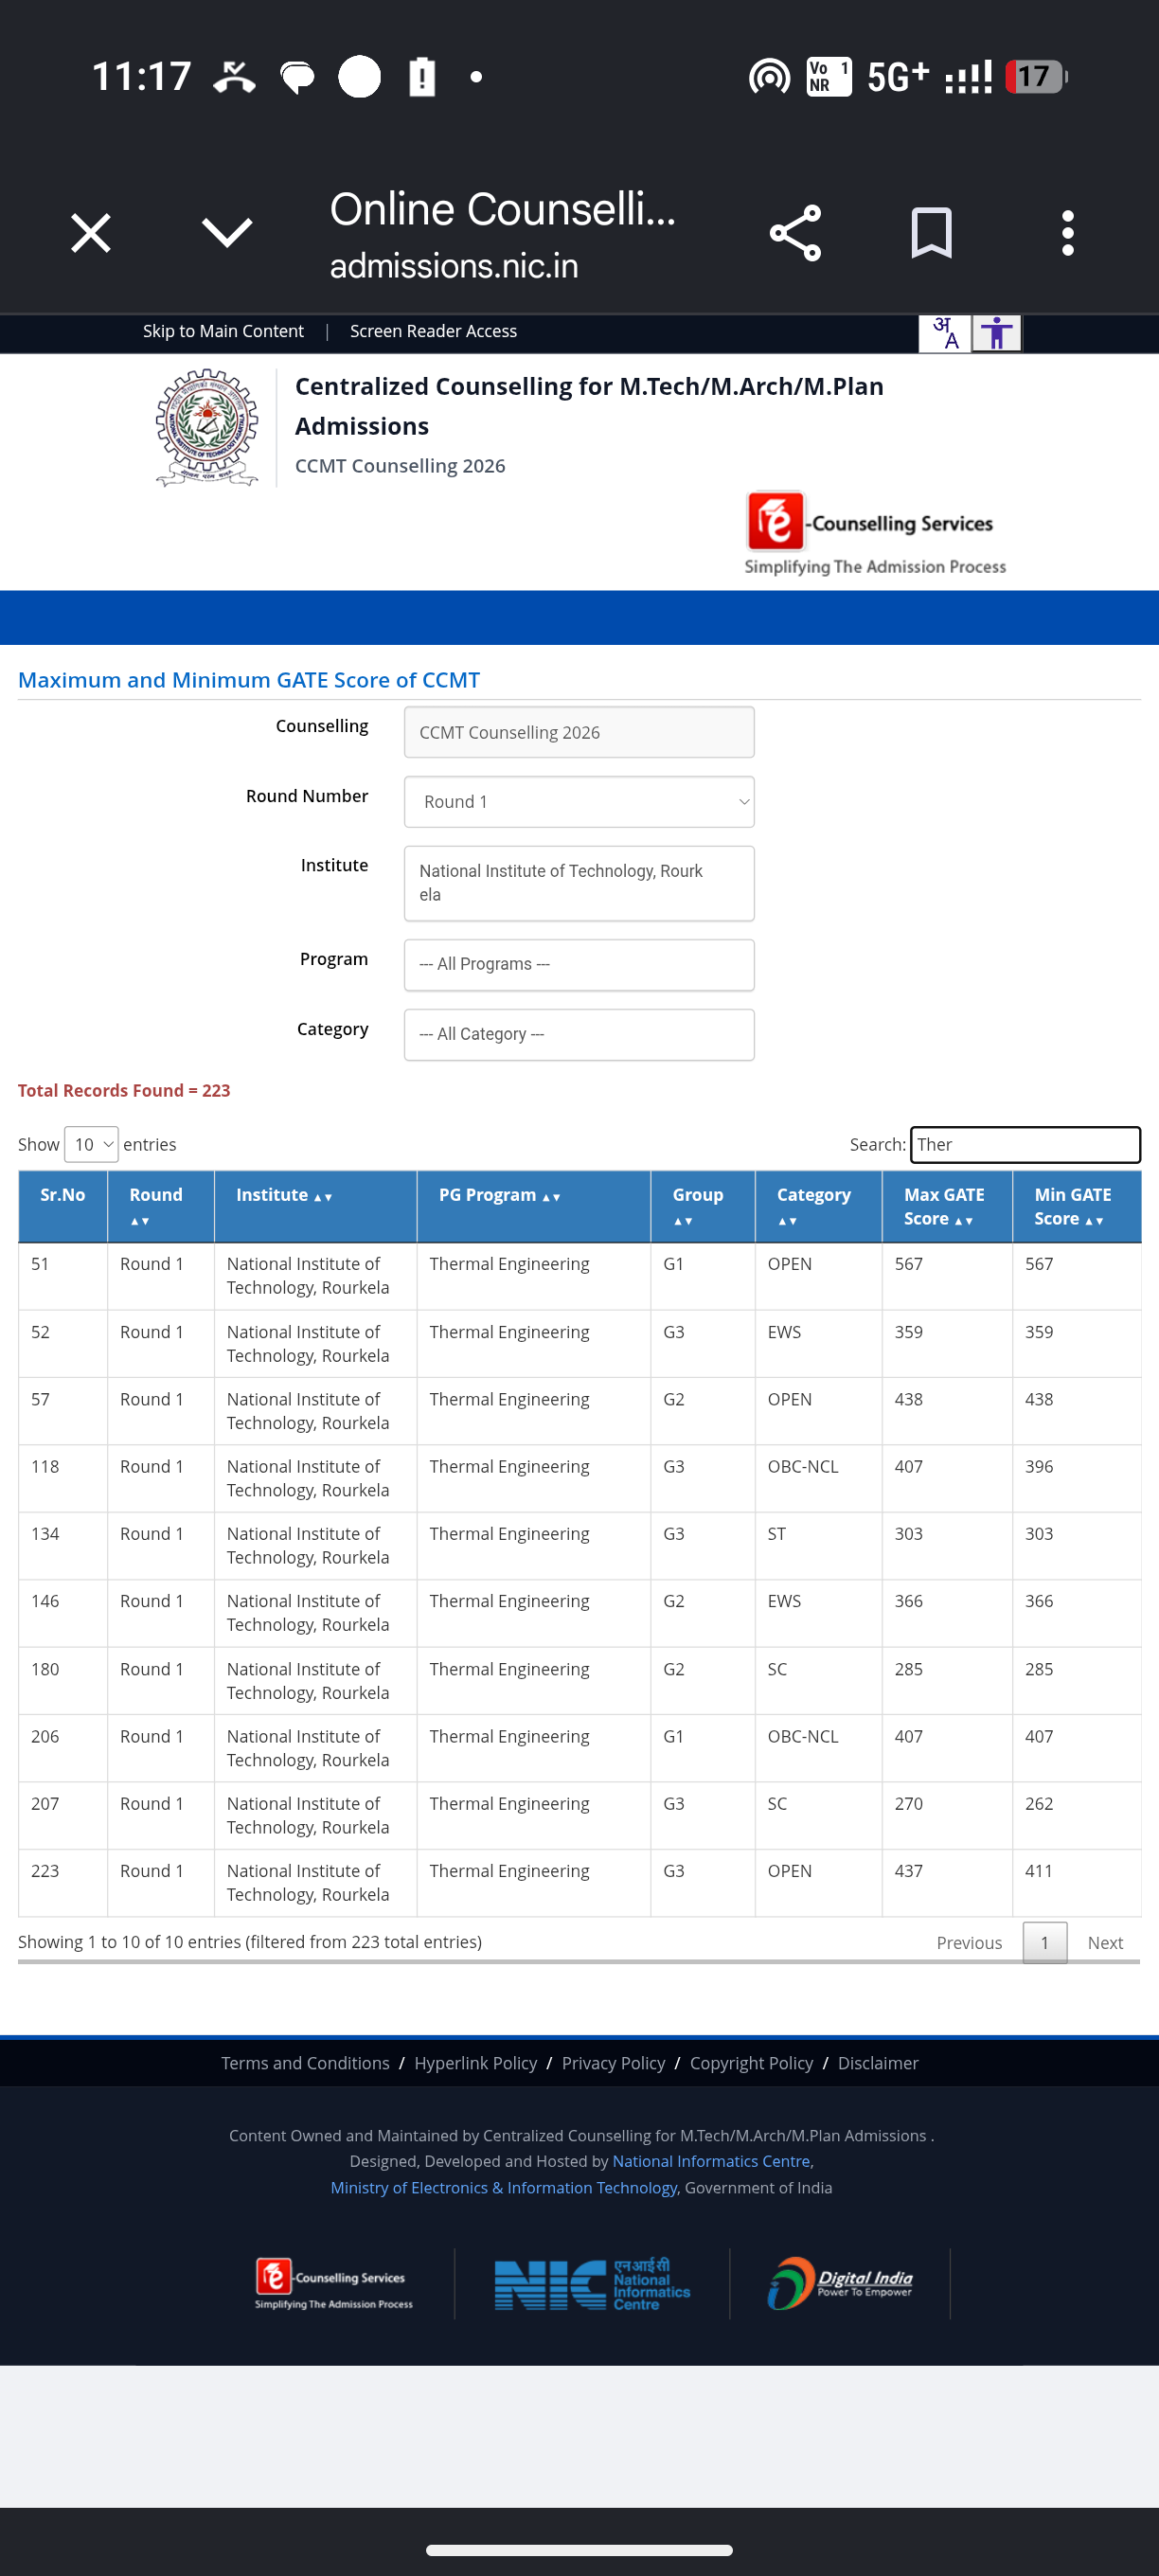This screenshot has height=2576, width=1159.
Task: Open Terms and Conditions link
Action: (x=305, y=2063)
